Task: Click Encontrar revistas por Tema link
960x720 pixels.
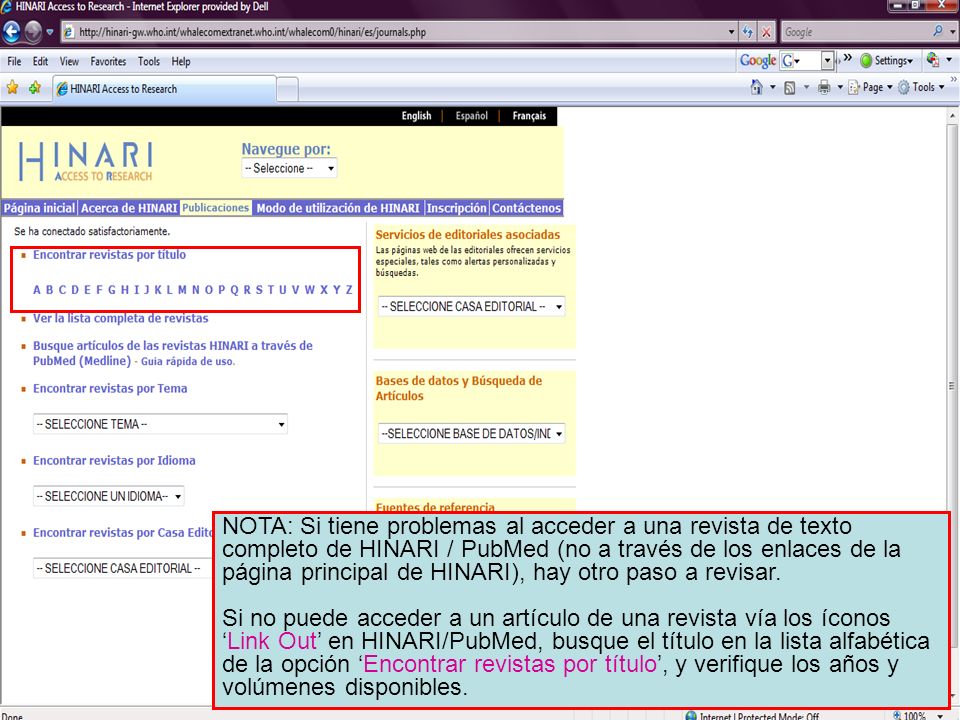Action: [110, 389]
